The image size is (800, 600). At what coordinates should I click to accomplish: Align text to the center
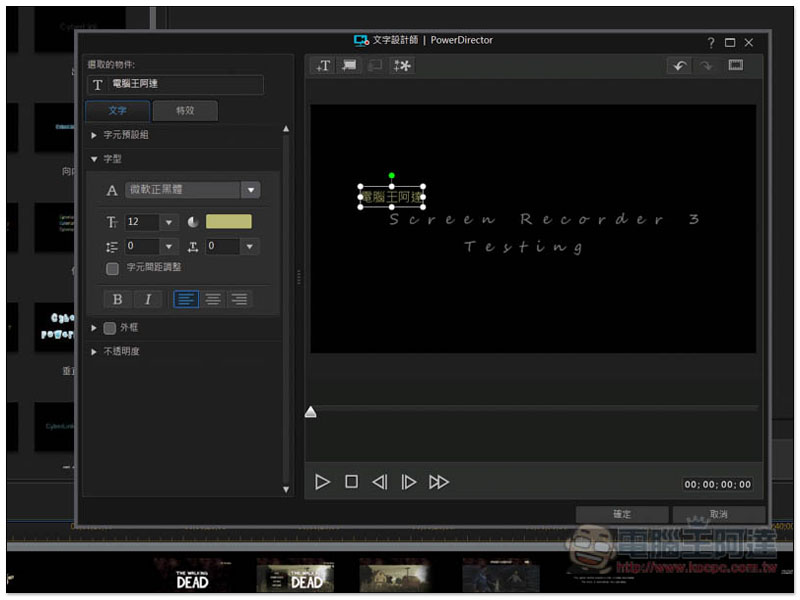(x=213, y=299)
